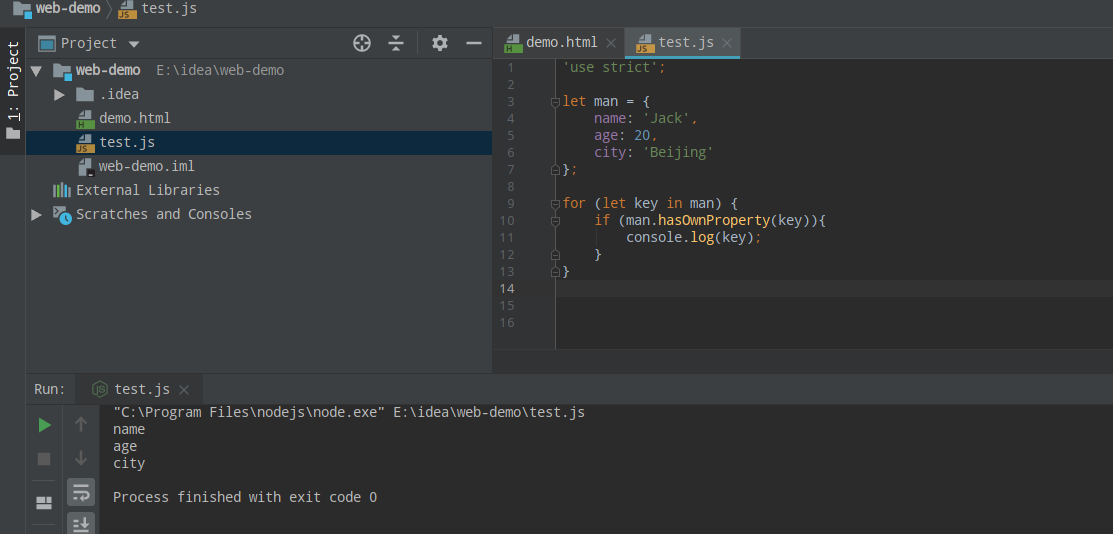Close the test.js editor tab
This screenshot has height=534, width=1113.
[727, 43]
